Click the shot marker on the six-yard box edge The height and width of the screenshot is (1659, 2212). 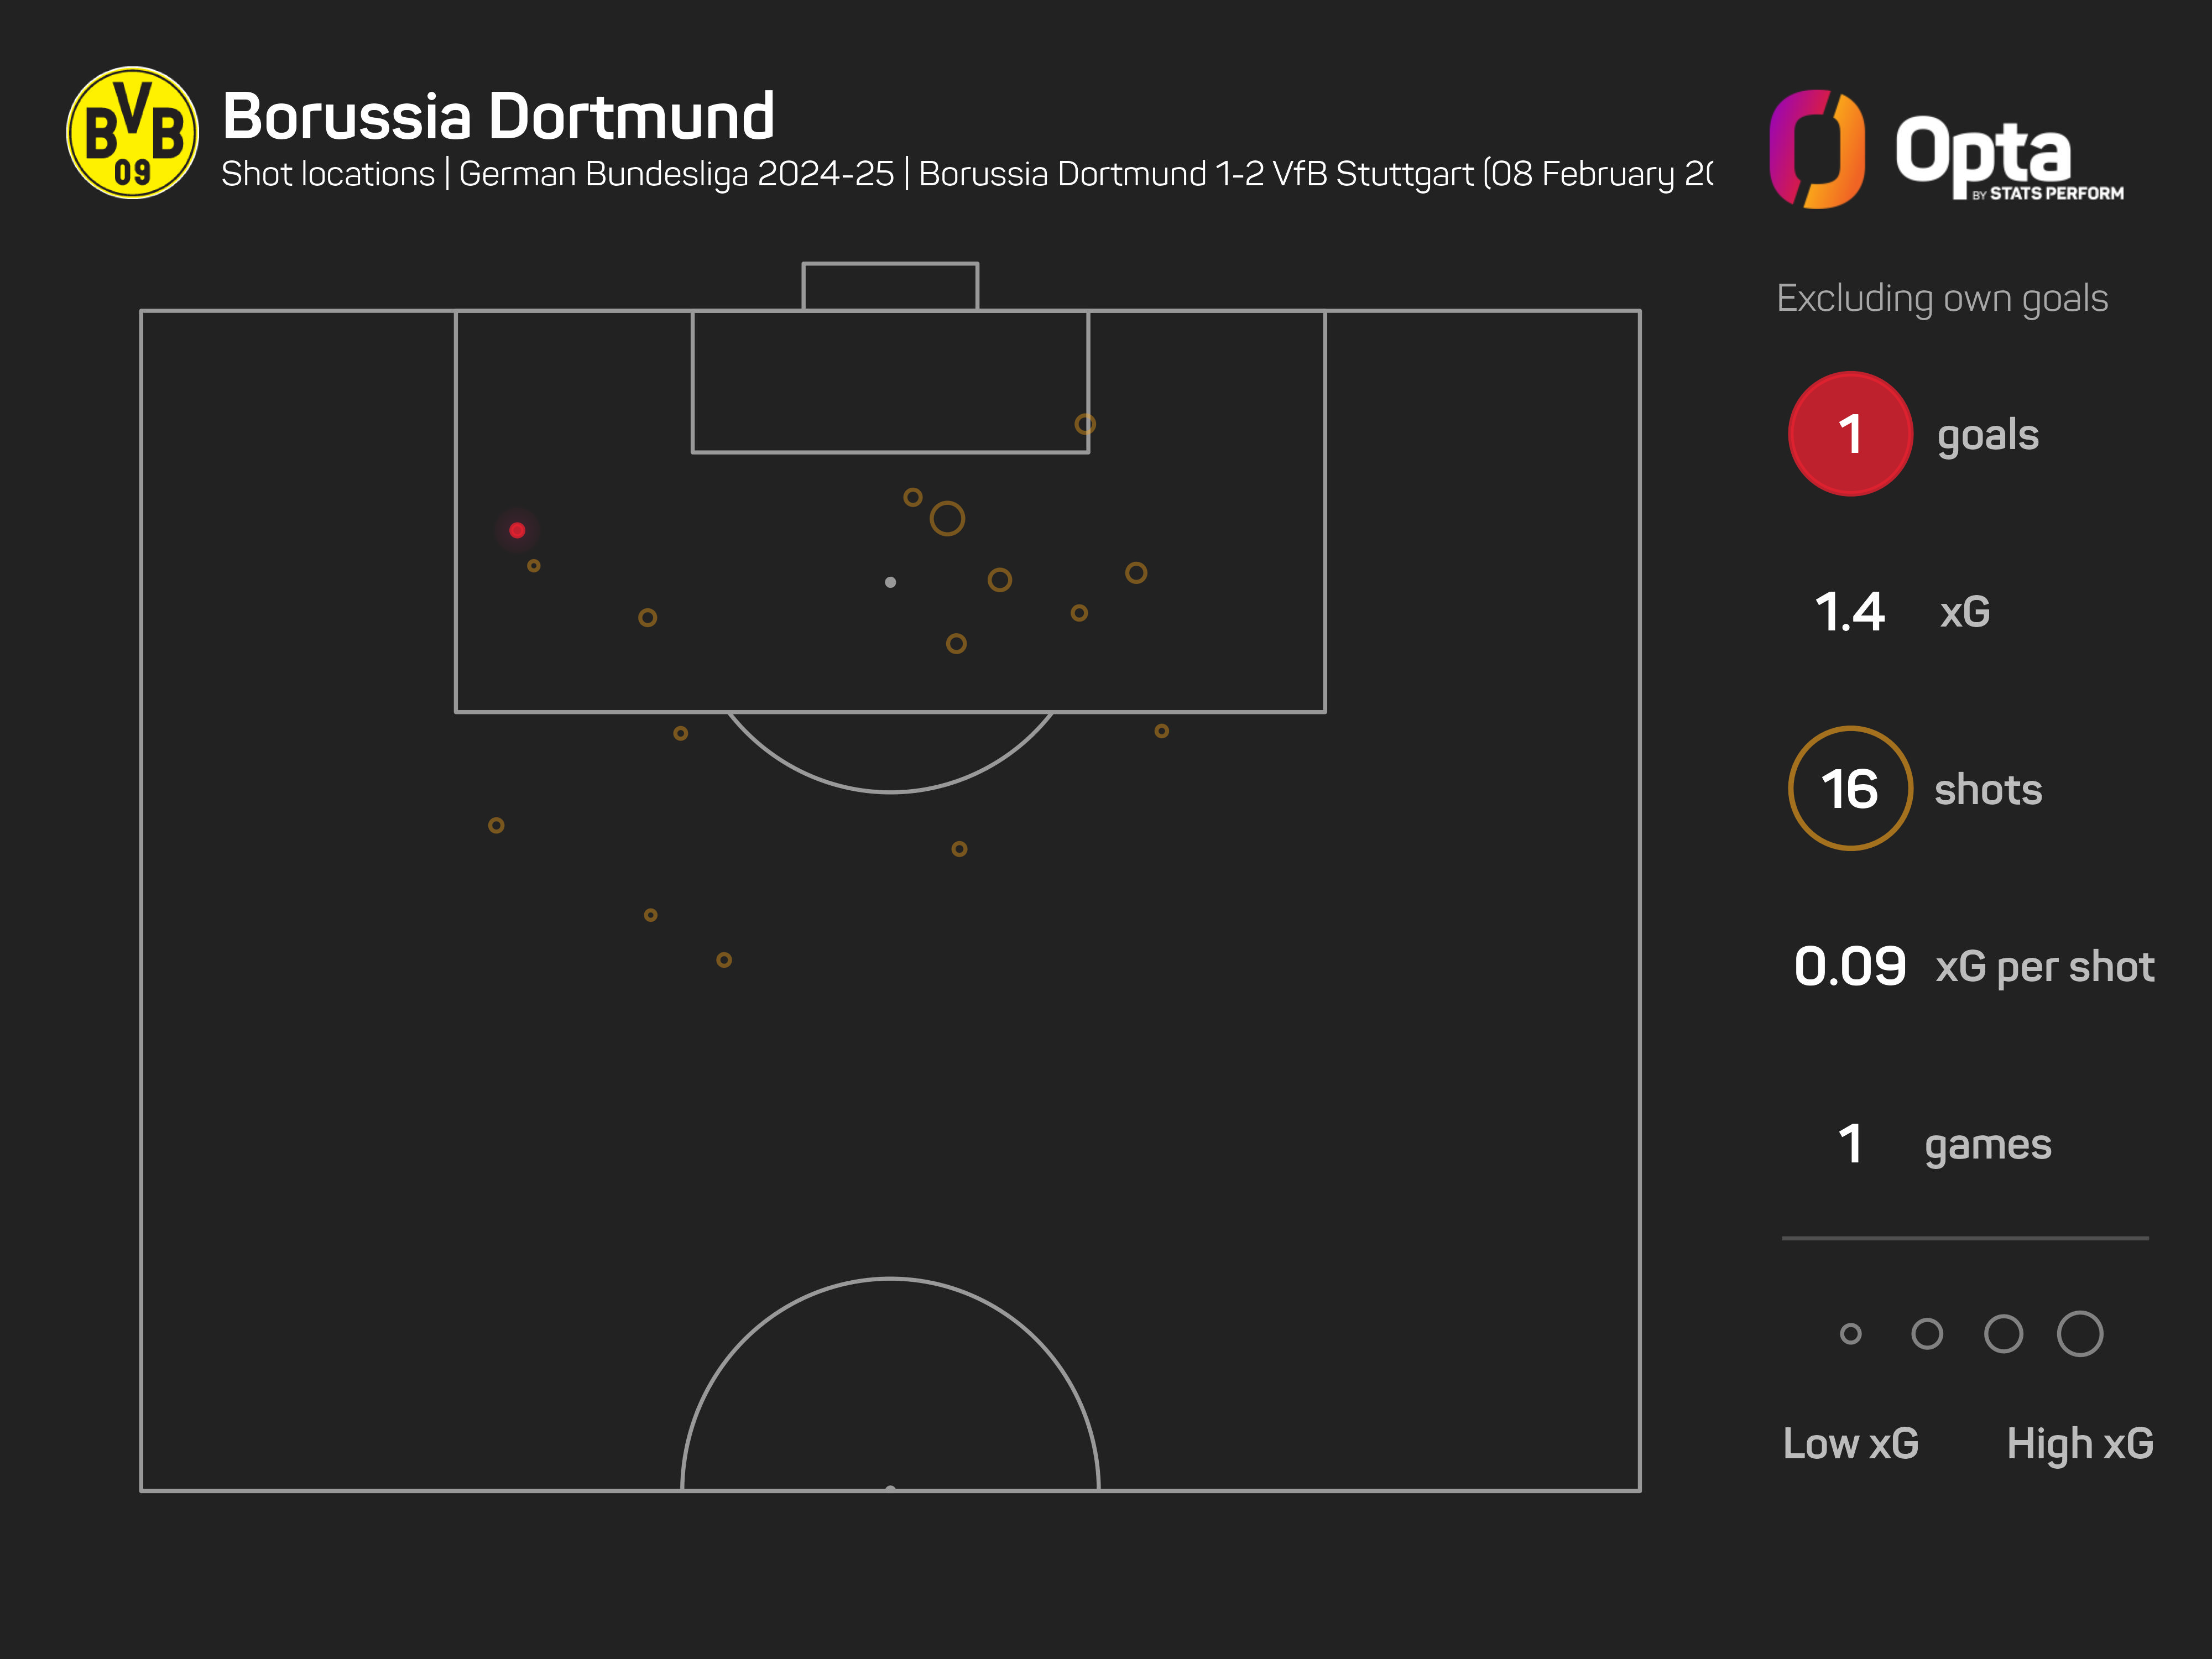[x=1085, y=424]
